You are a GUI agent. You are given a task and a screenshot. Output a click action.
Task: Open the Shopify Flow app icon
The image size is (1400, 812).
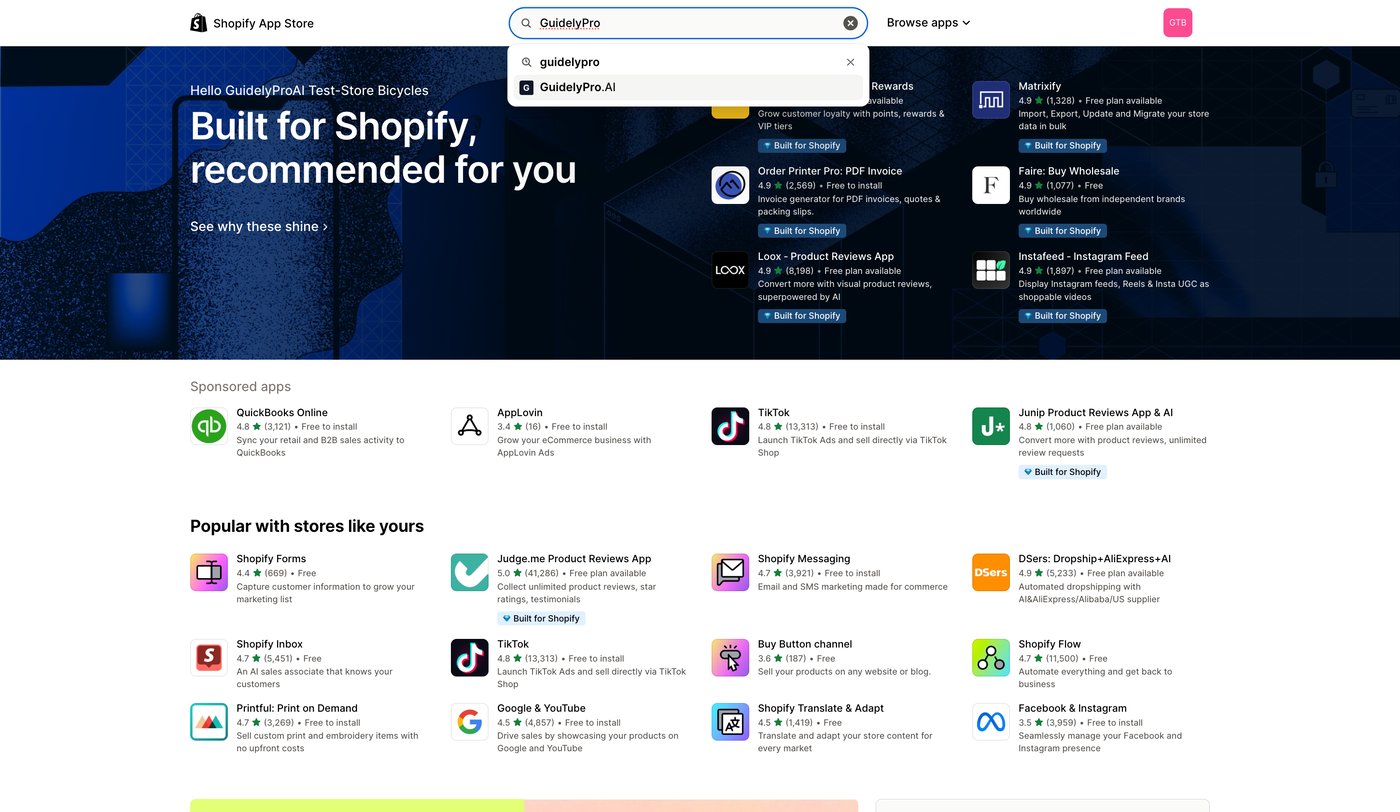click(x=991, y=658)
